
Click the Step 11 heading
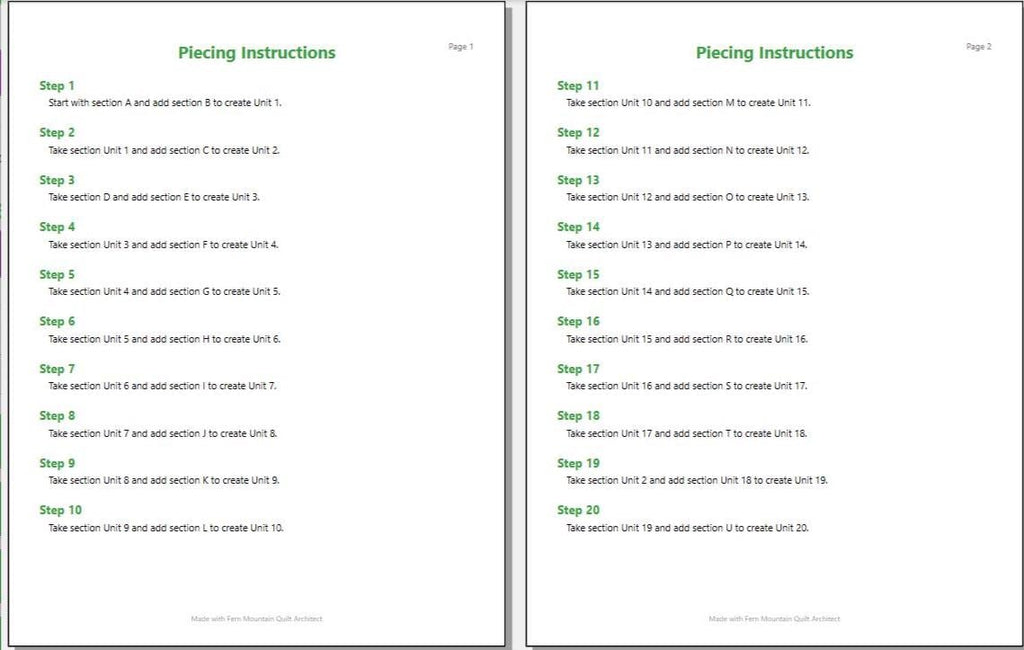pyautogui.click(x=578, y=86)
